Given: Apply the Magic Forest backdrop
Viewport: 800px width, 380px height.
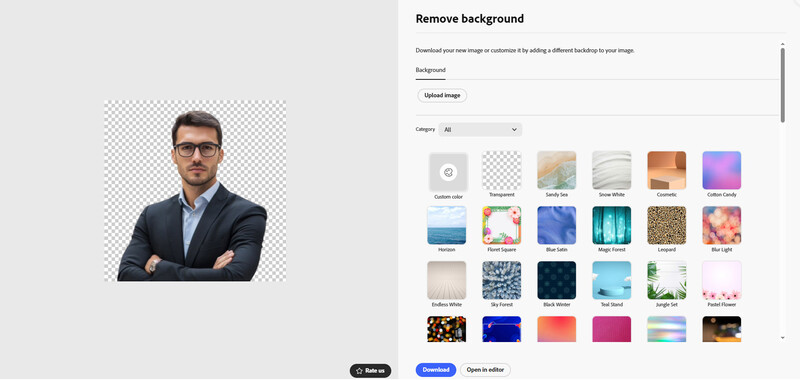Looking at the screenshot, I should pyautogui.click(x=612, y=225).
